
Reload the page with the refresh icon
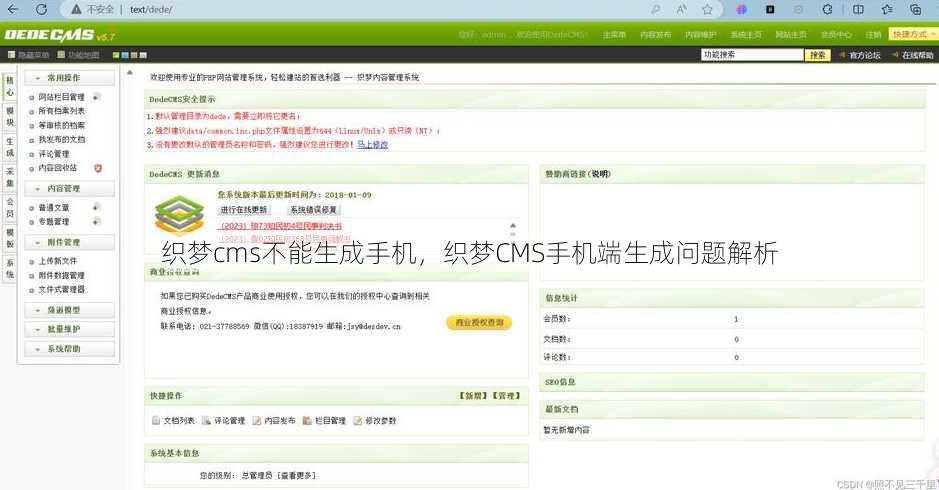click(x=41, y=9)
